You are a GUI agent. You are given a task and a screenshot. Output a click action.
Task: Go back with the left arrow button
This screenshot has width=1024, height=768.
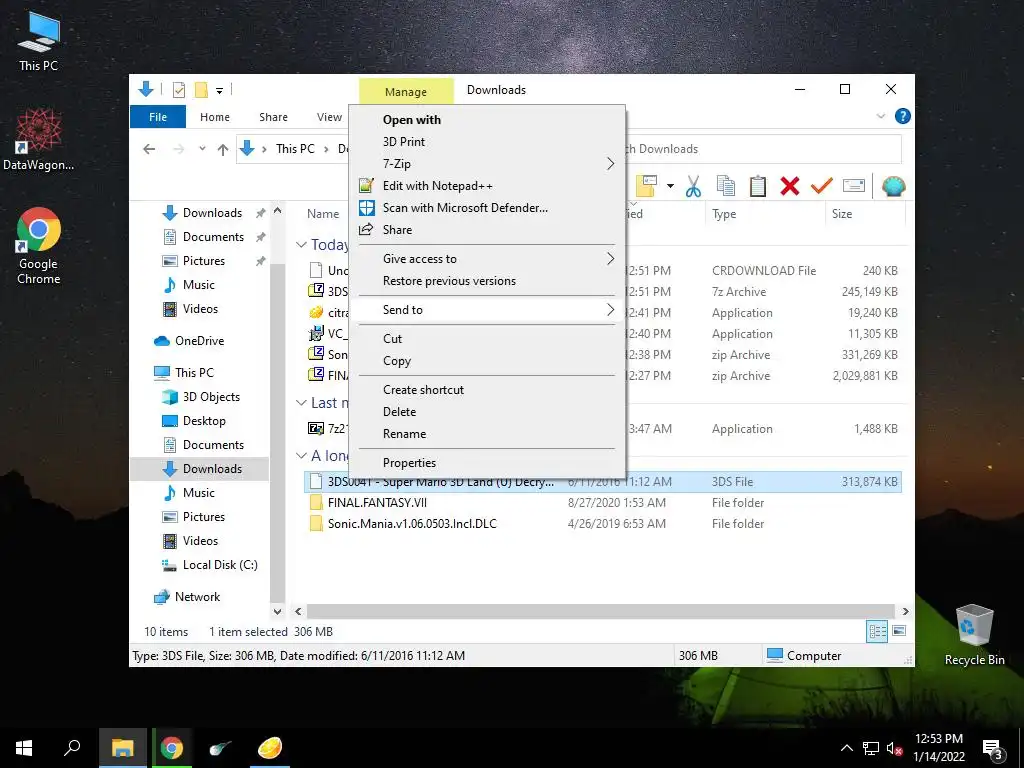click(x=149, y=149)
